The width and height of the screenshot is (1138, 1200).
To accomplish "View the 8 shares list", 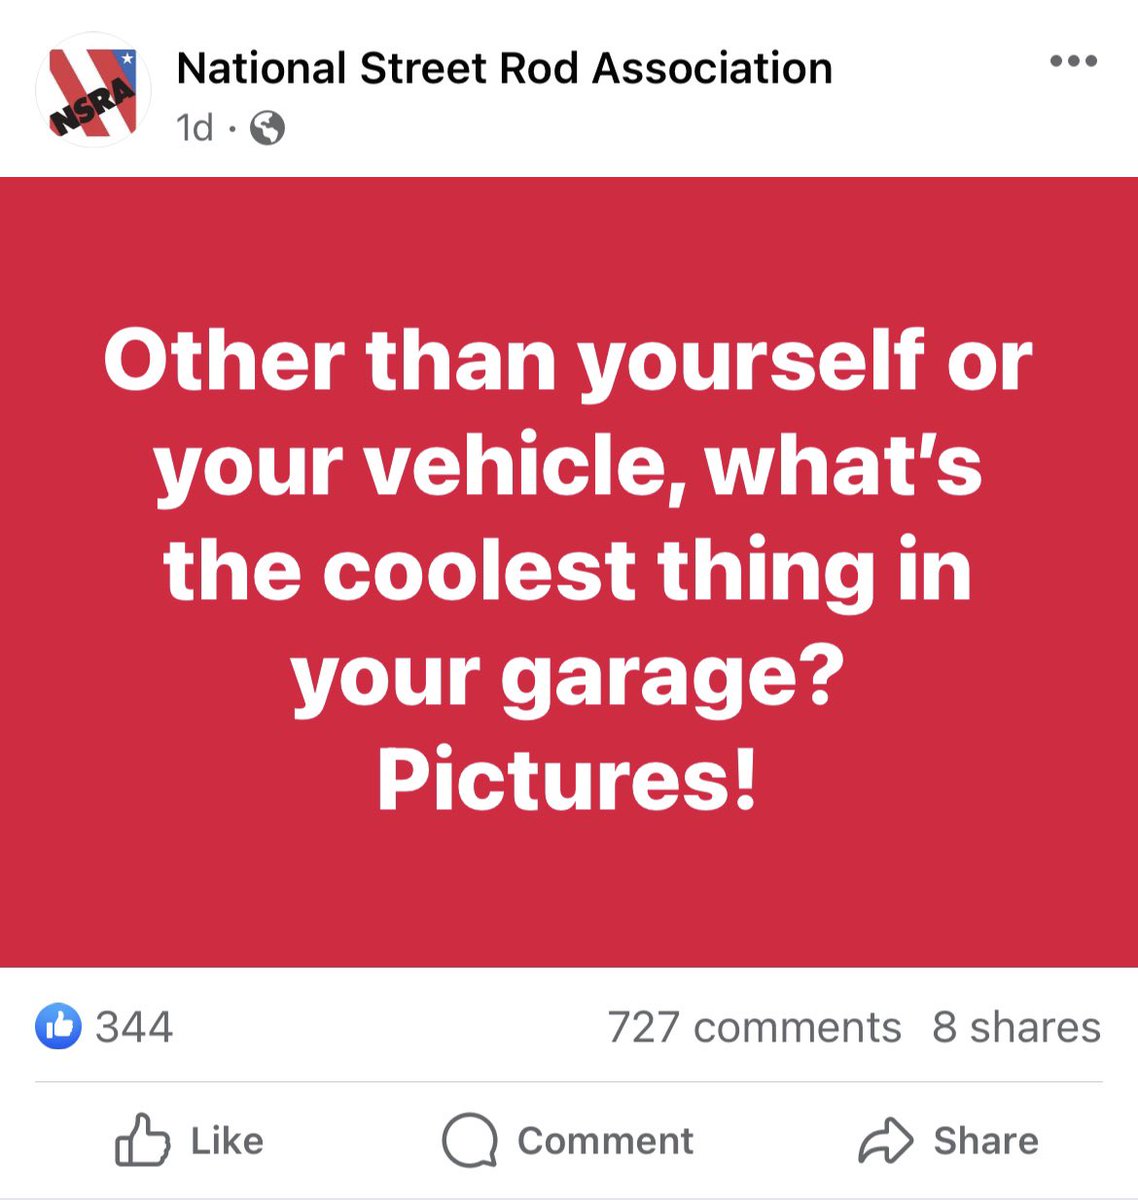I will 1016,1027.
